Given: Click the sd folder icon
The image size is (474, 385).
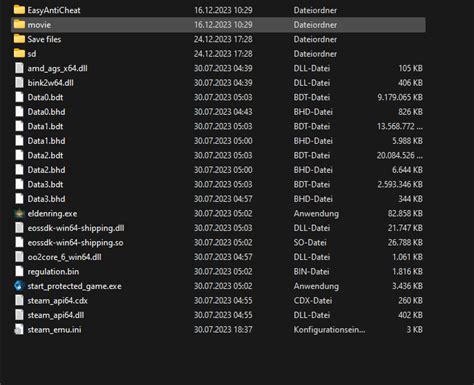Looking at the screenshot, I should coord(19,54).
